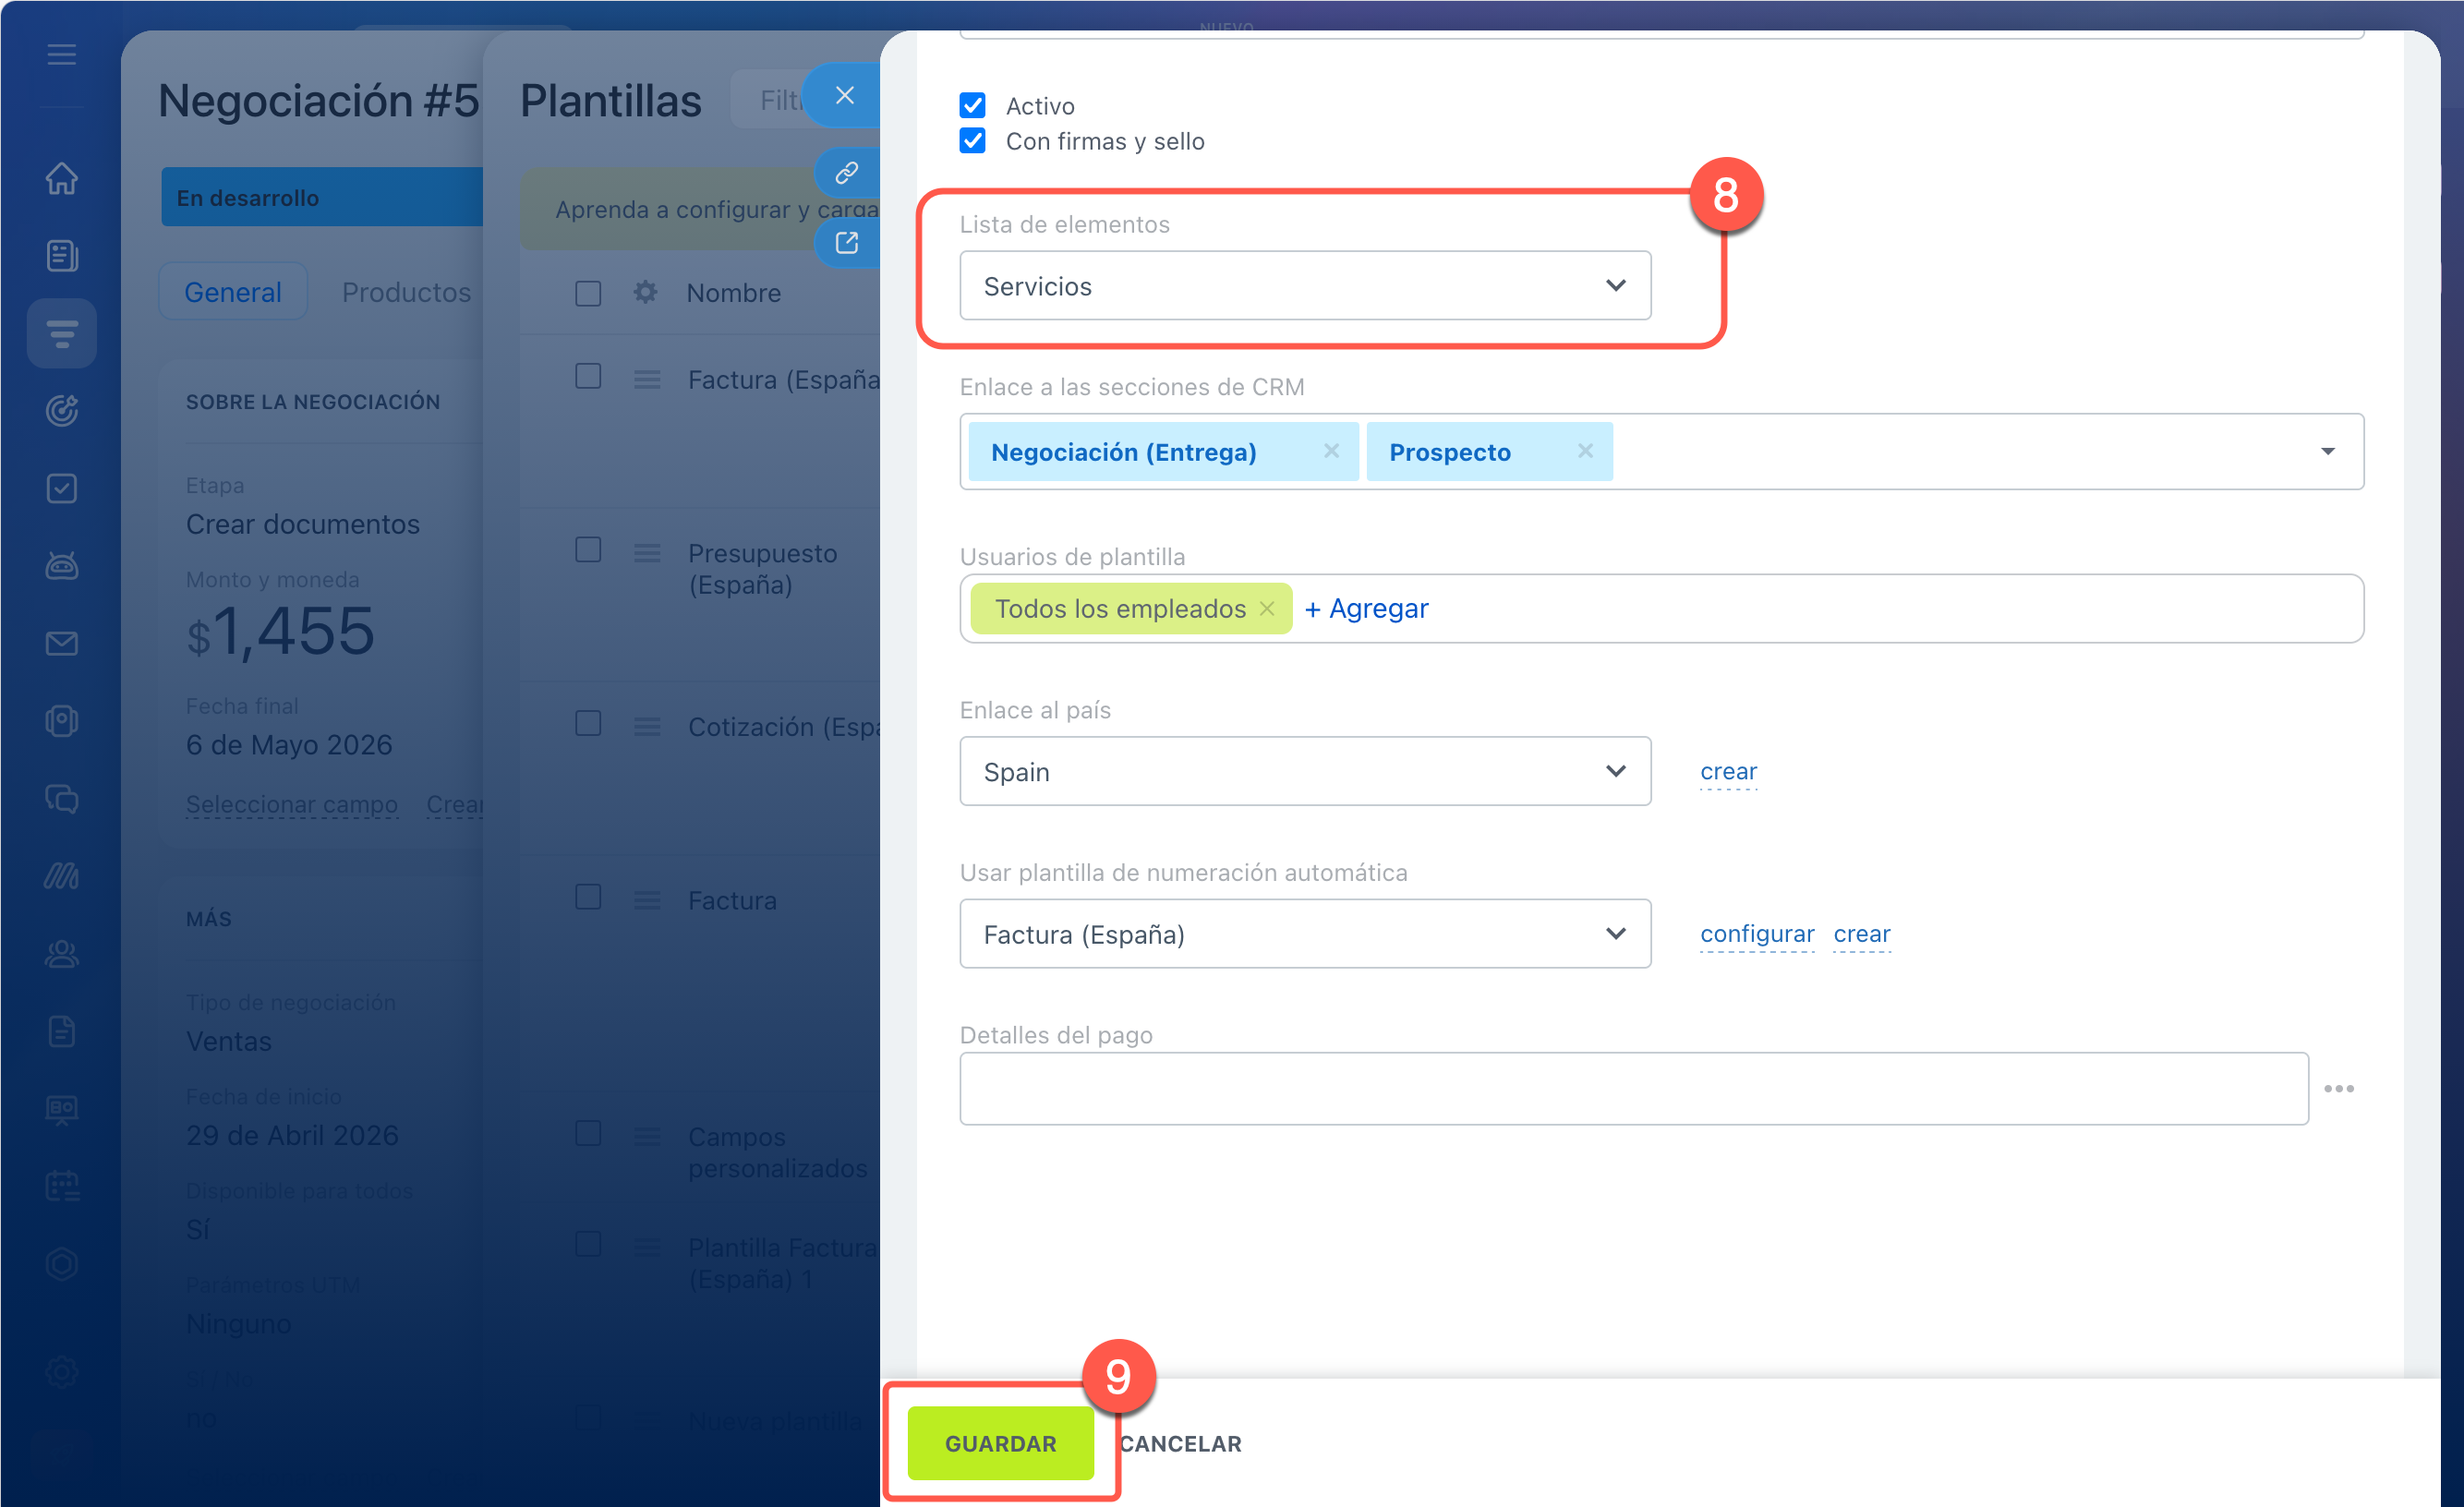
Task: Click the hamburger menu icon
Action: 62,54
